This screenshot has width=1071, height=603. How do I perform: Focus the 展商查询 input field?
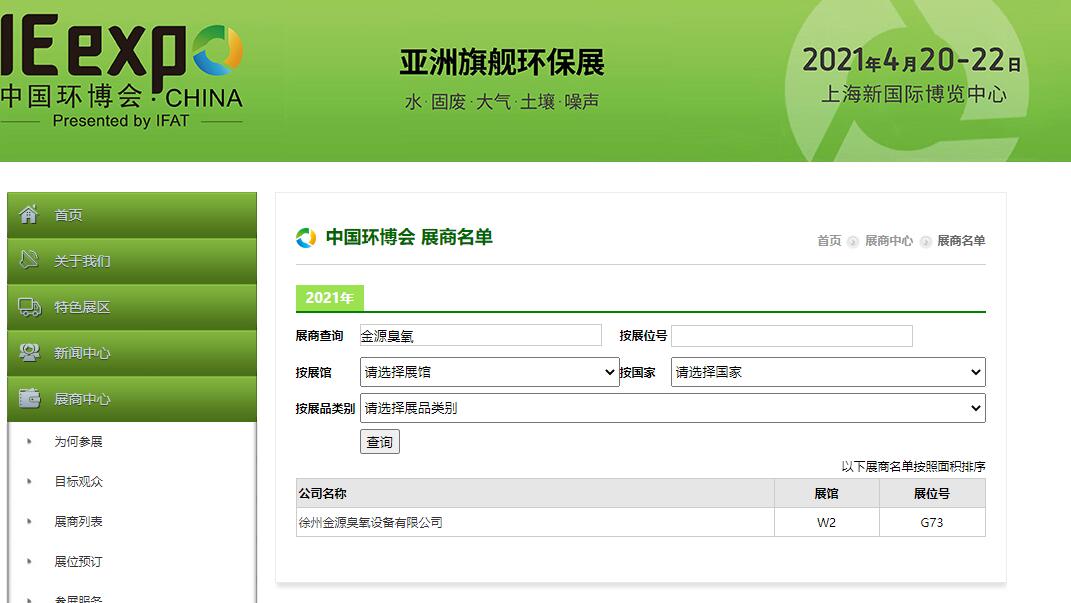481,335
